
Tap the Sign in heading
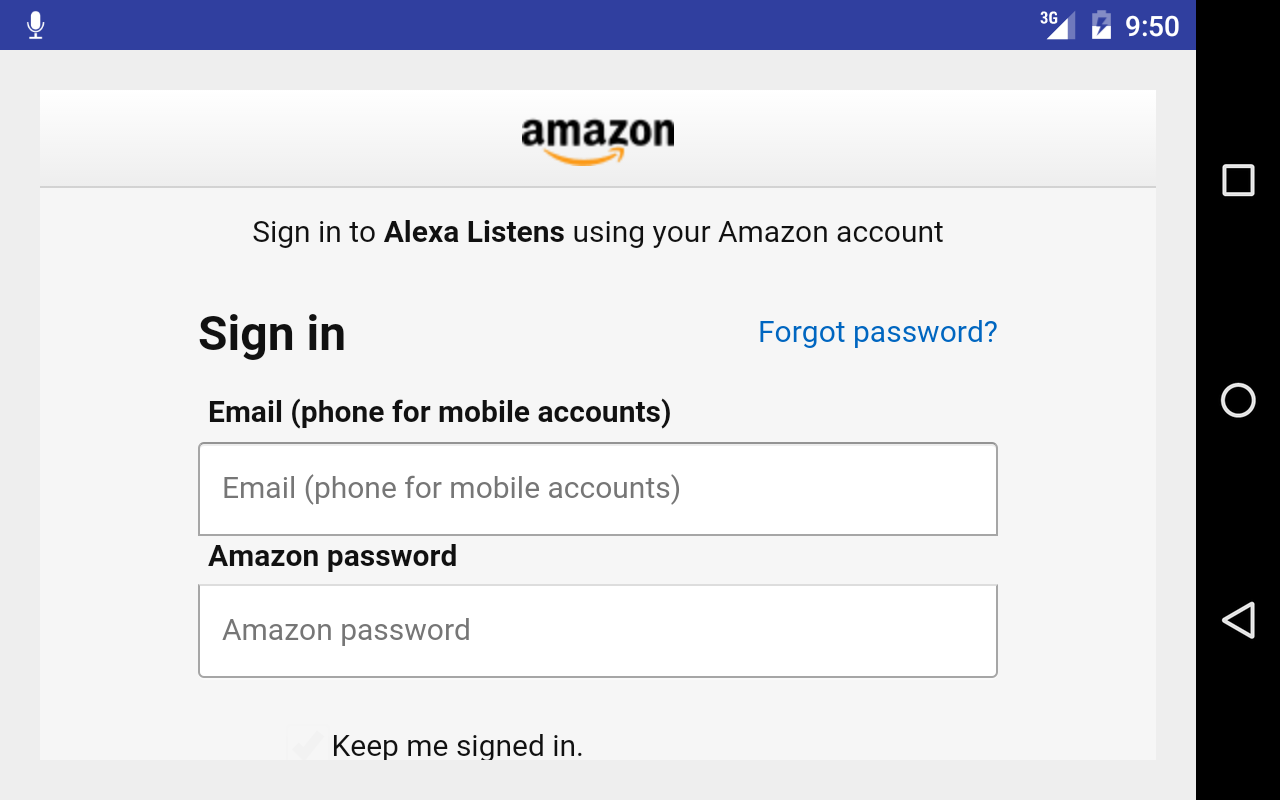click(272, 334)
